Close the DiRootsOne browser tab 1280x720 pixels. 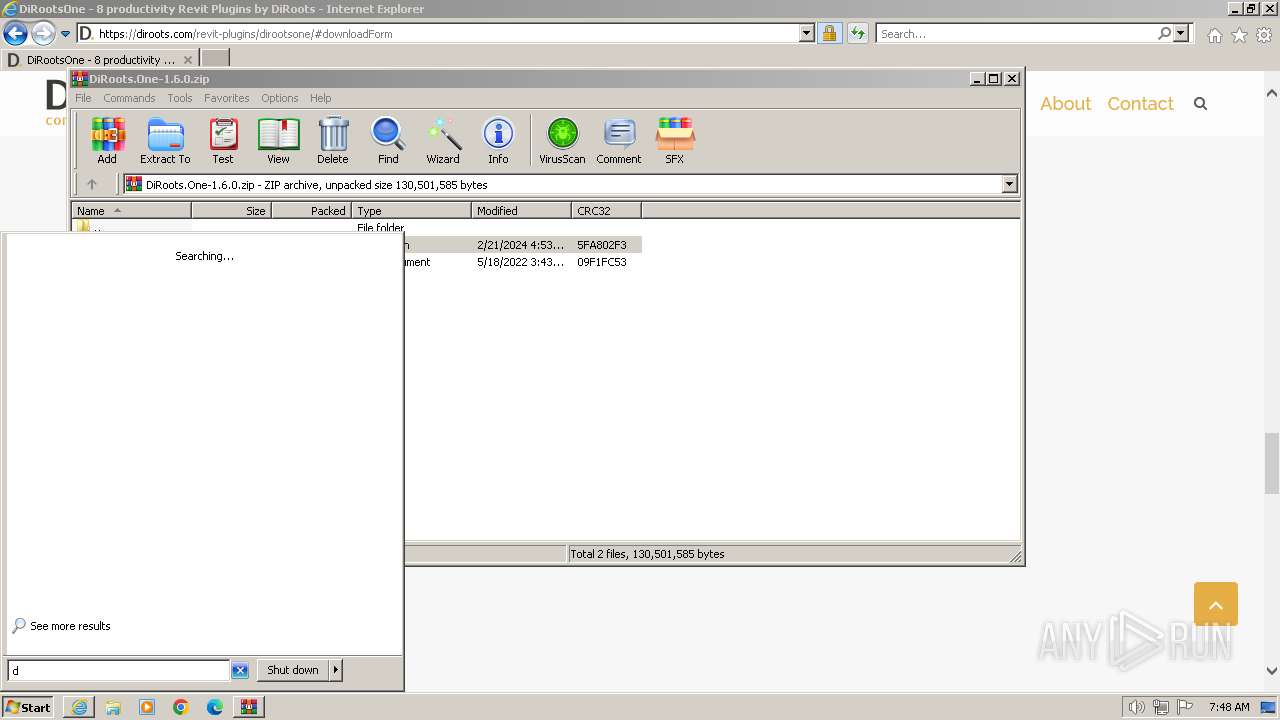(x=188, y=60)
